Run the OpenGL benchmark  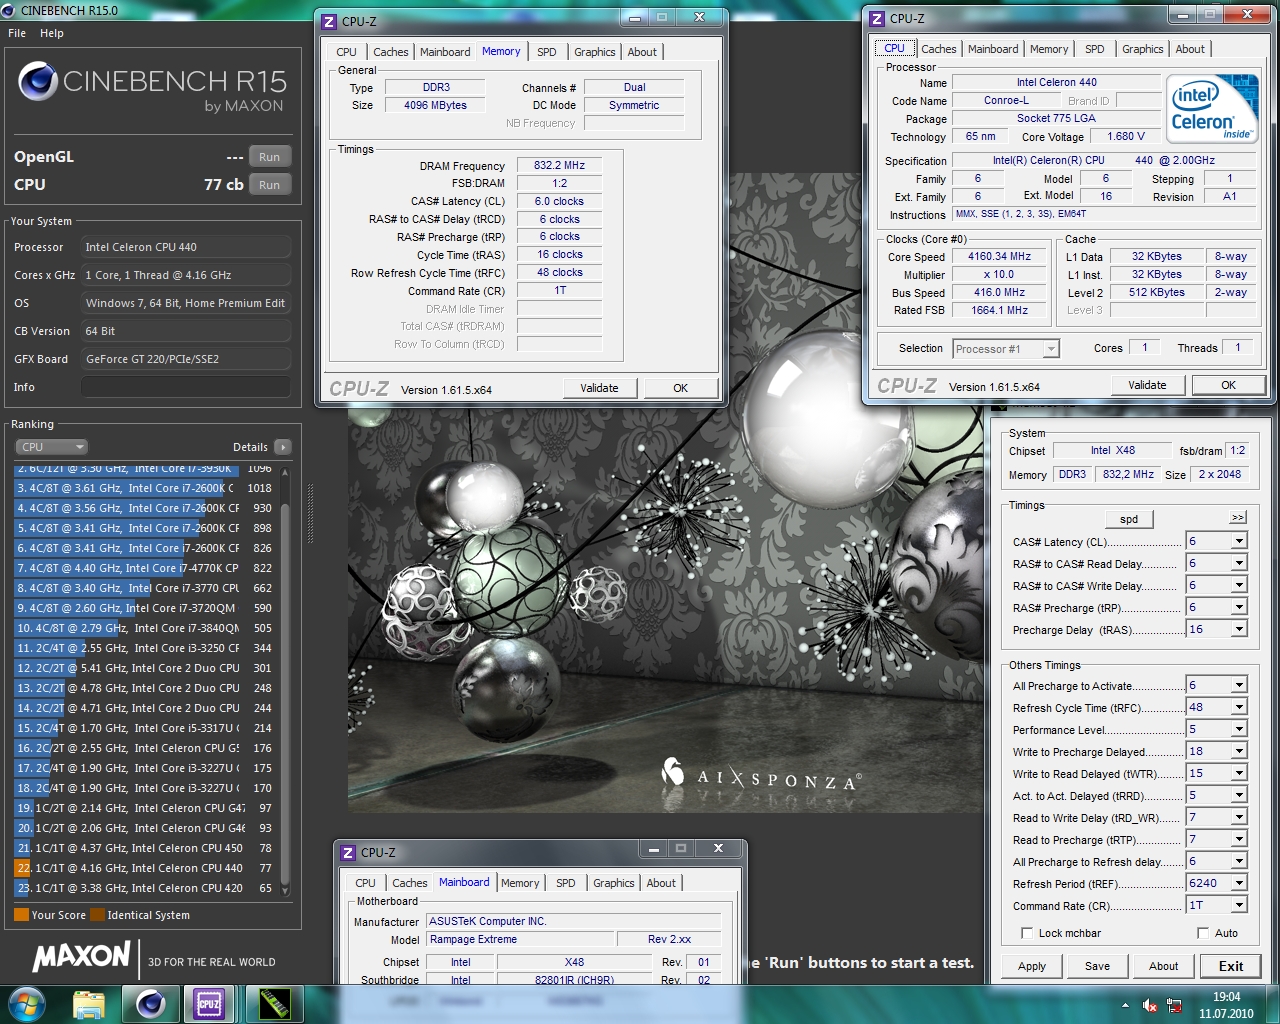(270, 157)
